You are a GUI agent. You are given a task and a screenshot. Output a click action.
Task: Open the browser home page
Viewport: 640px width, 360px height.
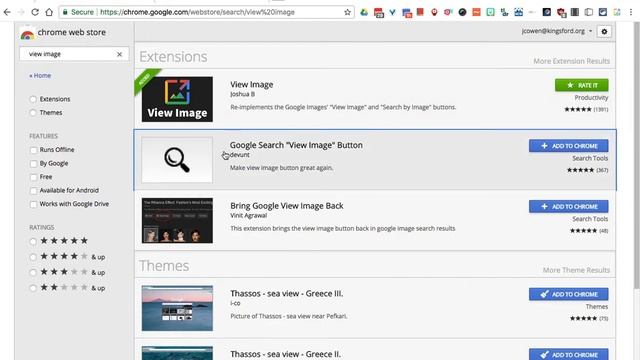pos(49,12)
